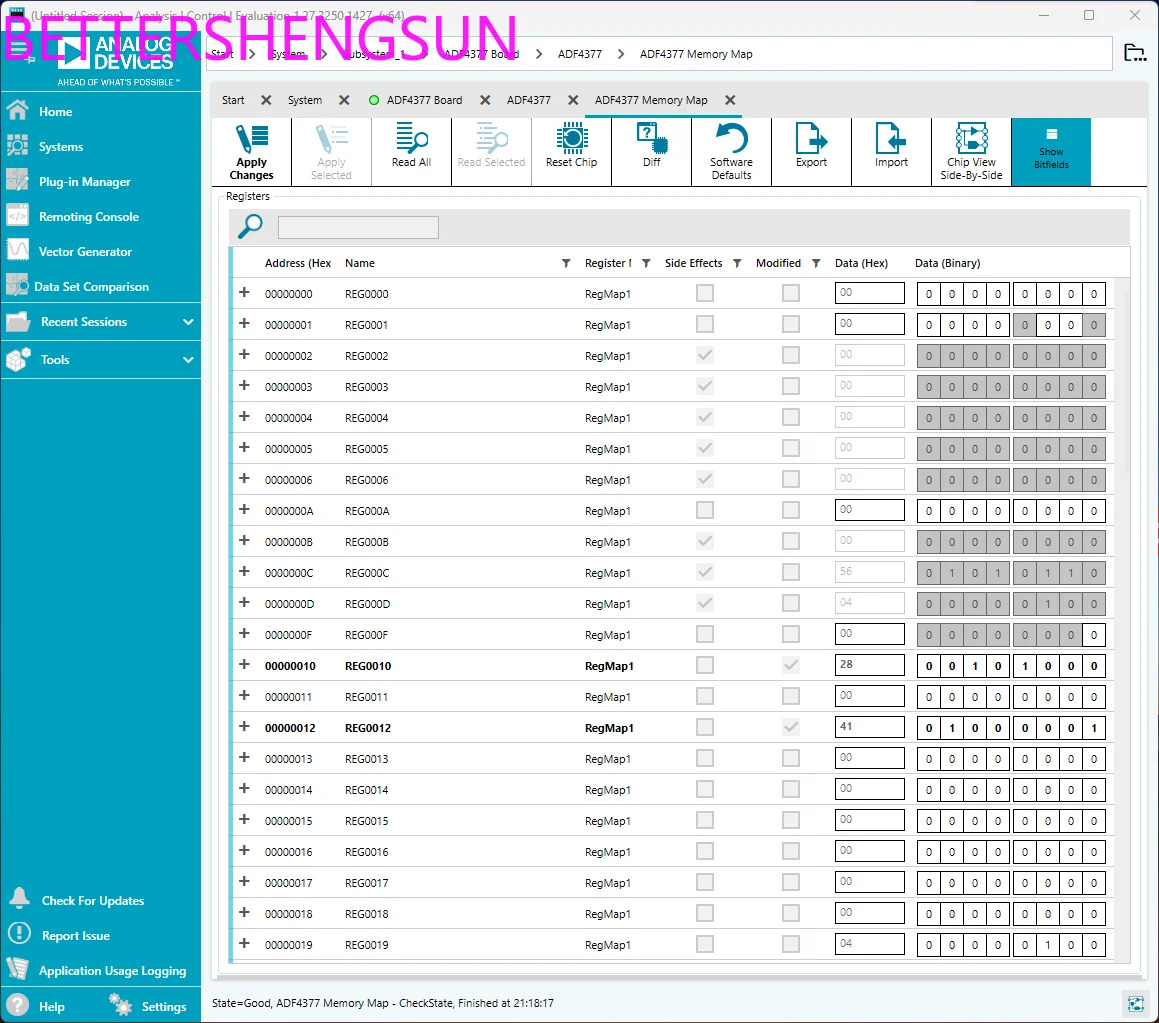This screenshot has height=1023, width=1159.
Task: Sort by Address (Hex) column header
Action: coord(298,263)
